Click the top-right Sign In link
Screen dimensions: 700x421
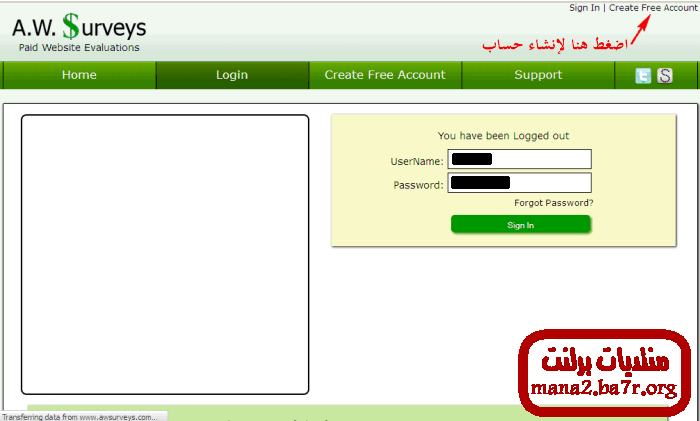pyautogui.click(x=584, y=8)
